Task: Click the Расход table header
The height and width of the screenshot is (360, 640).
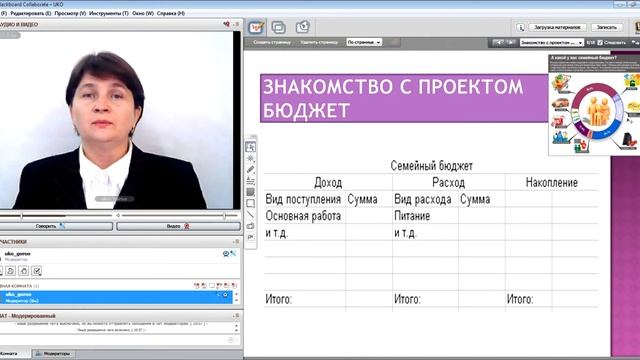Action: tap(449, 182)
